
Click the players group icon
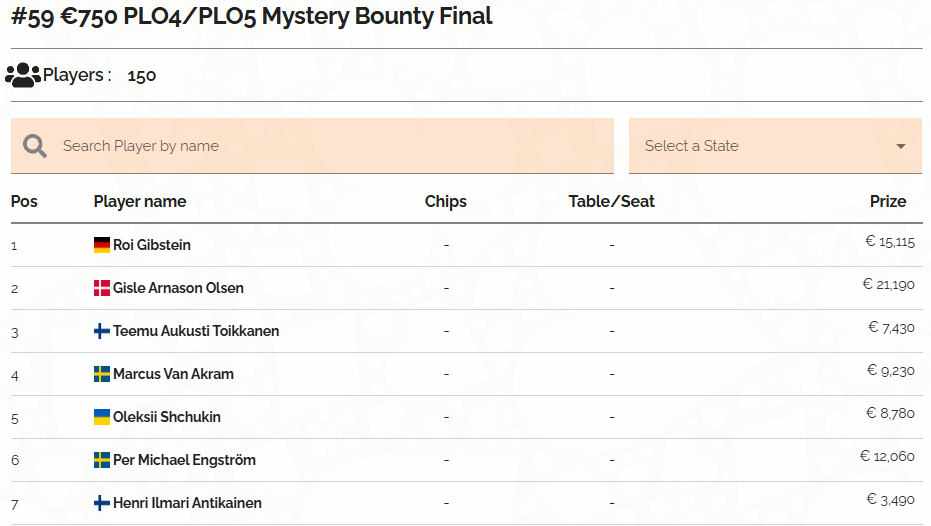point(23,75)
